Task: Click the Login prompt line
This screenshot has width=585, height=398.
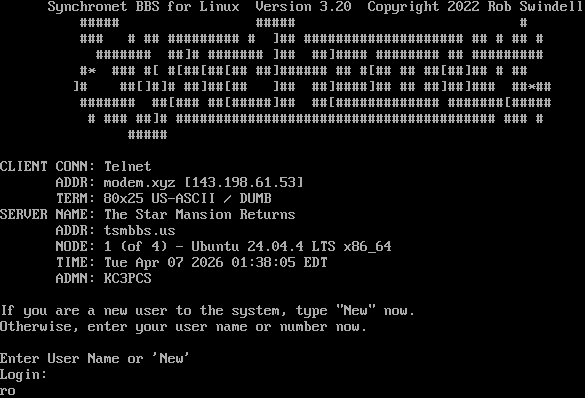Action: coord(24,375)
